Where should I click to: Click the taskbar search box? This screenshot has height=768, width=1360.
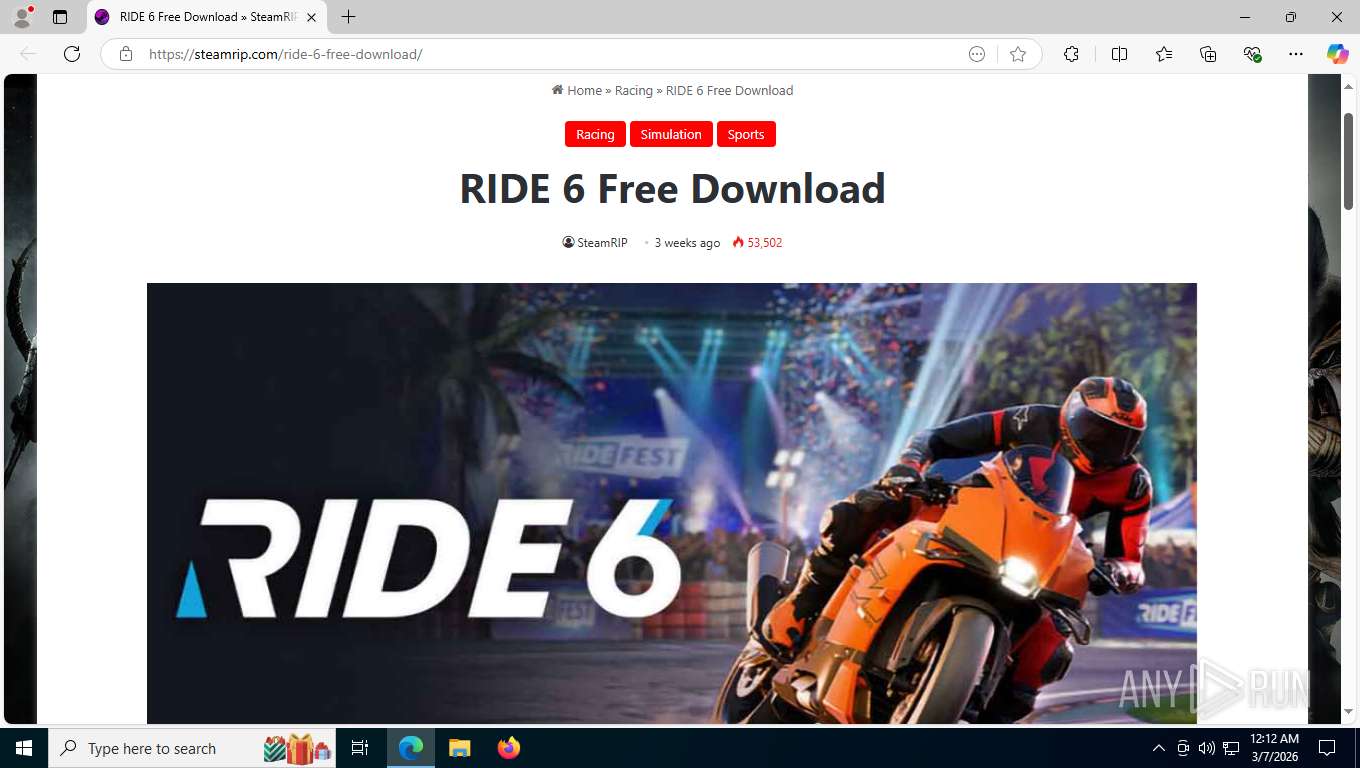(193, 748)
